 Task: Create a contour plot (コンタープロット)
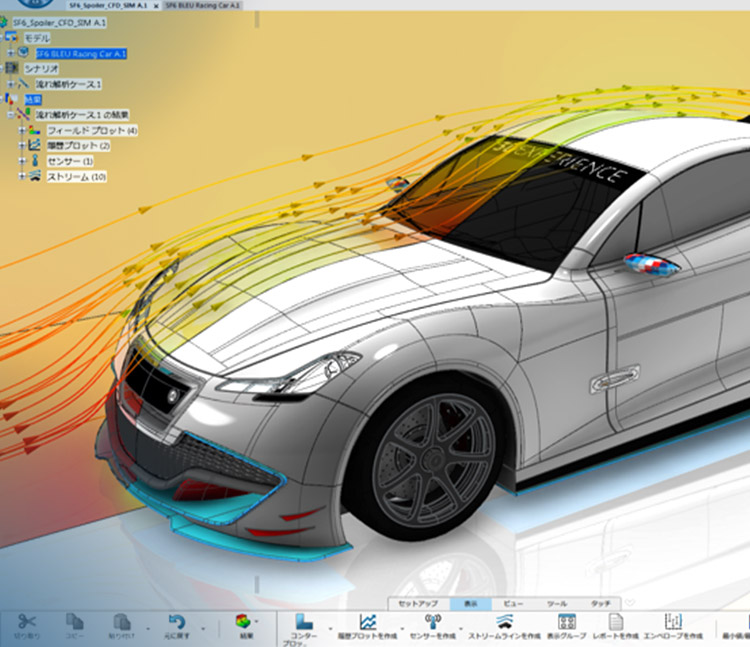(303, 621)
